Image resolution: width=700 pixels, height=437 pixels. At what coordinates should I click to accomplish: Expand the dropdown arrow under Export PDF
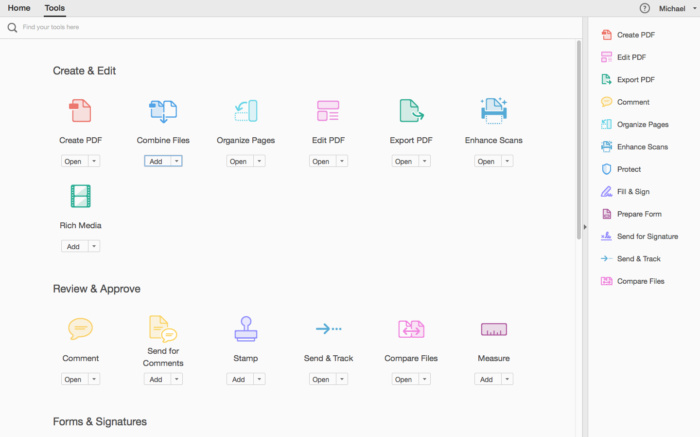click(x=424, y=161)
